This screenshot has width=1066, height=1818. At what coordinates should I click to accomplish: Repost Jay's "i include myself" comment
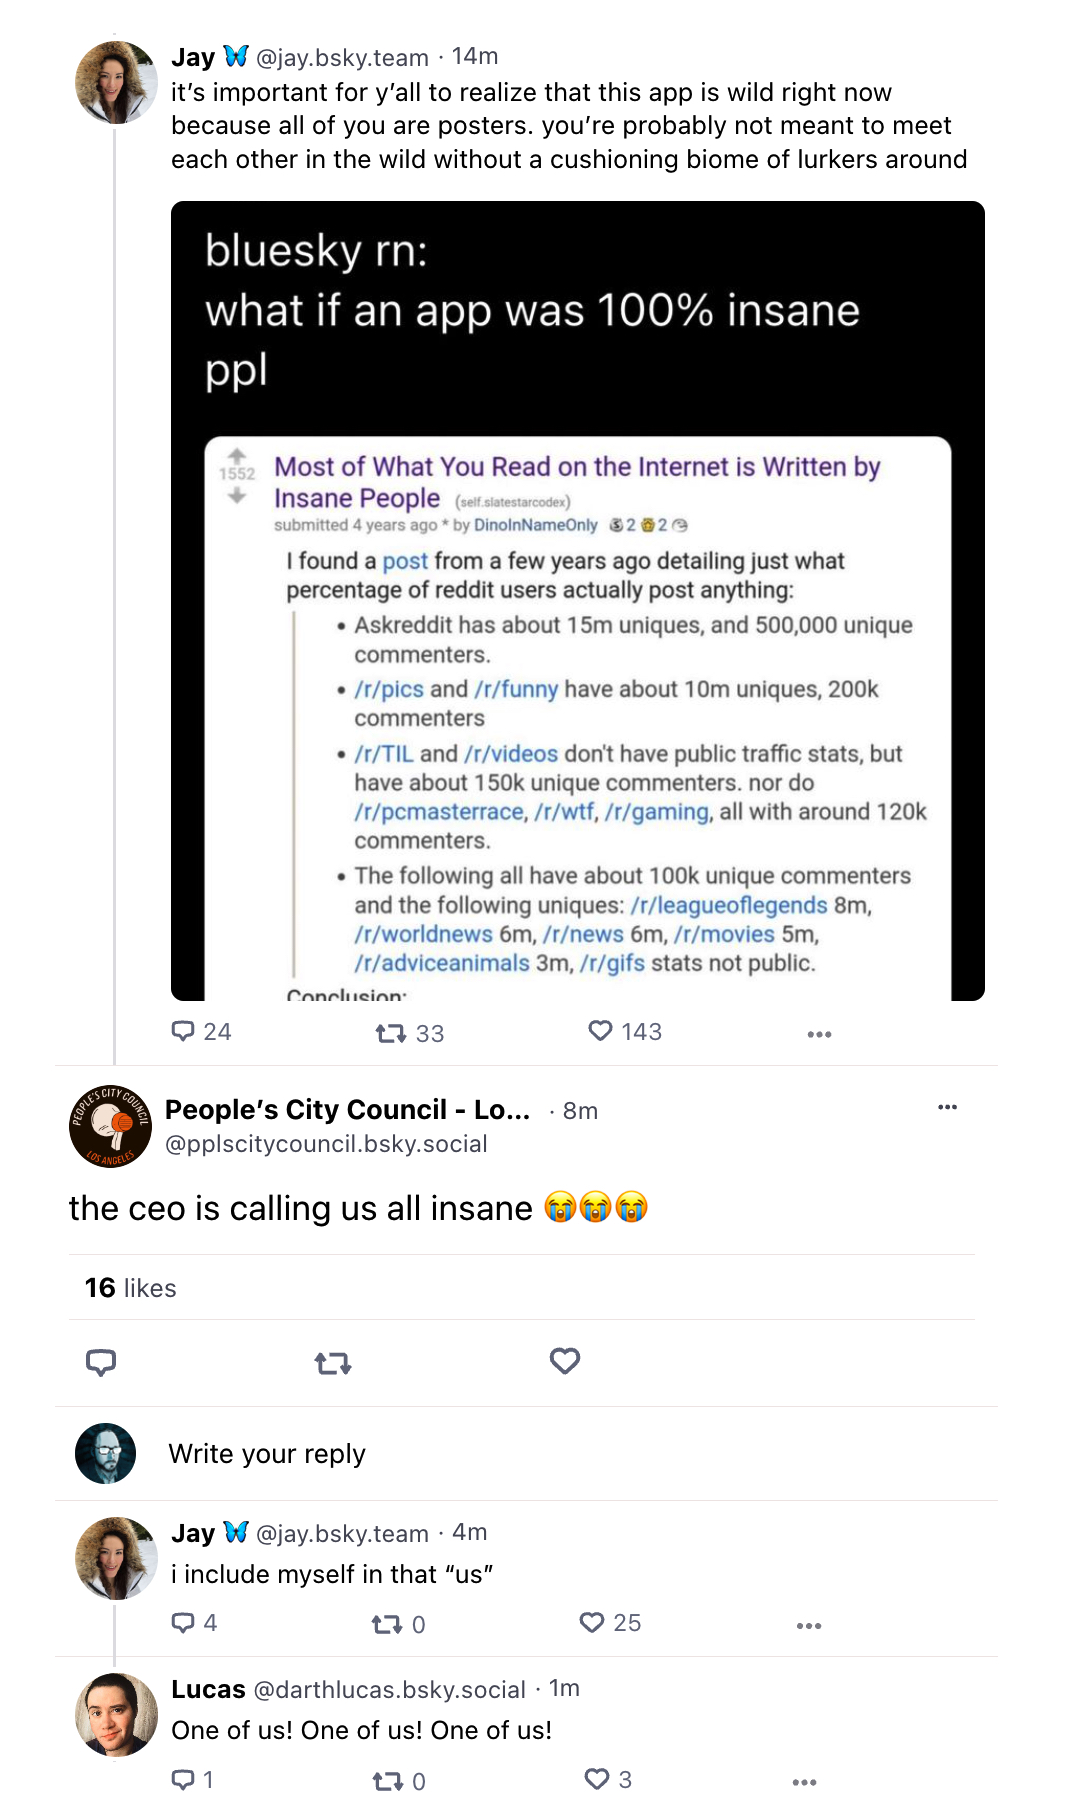point(387,1625)
